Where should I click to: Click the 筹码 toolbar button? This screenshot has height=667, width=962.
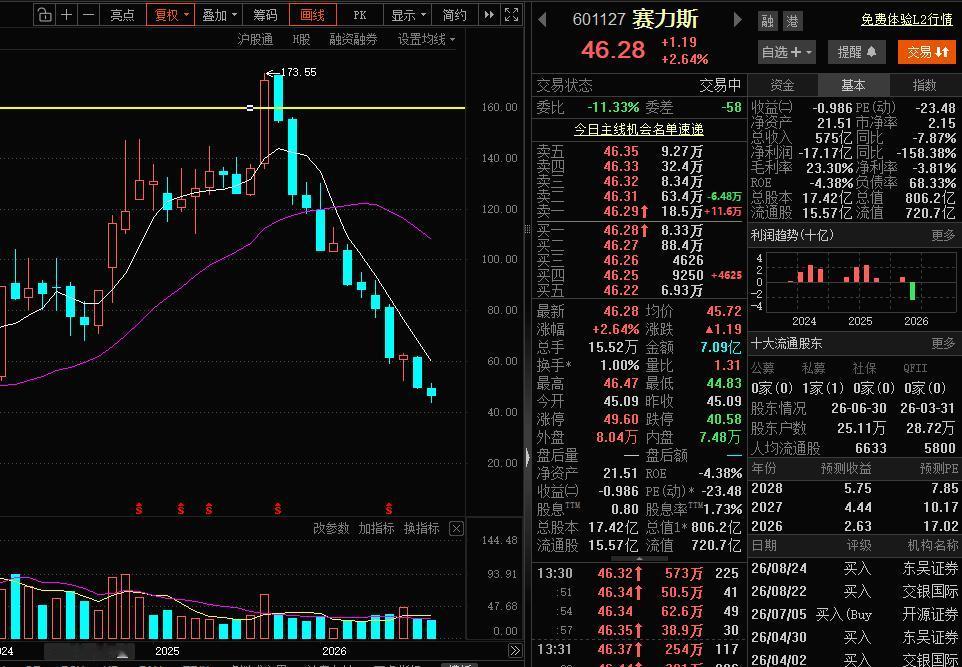tap(265, 15)
